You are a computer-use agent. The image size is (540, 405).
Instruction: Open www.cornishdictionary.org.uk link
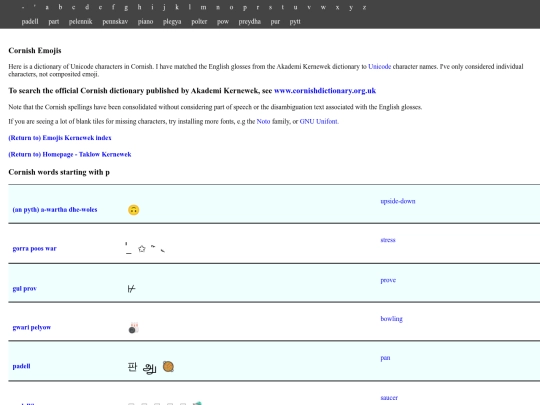pos(325,91)
